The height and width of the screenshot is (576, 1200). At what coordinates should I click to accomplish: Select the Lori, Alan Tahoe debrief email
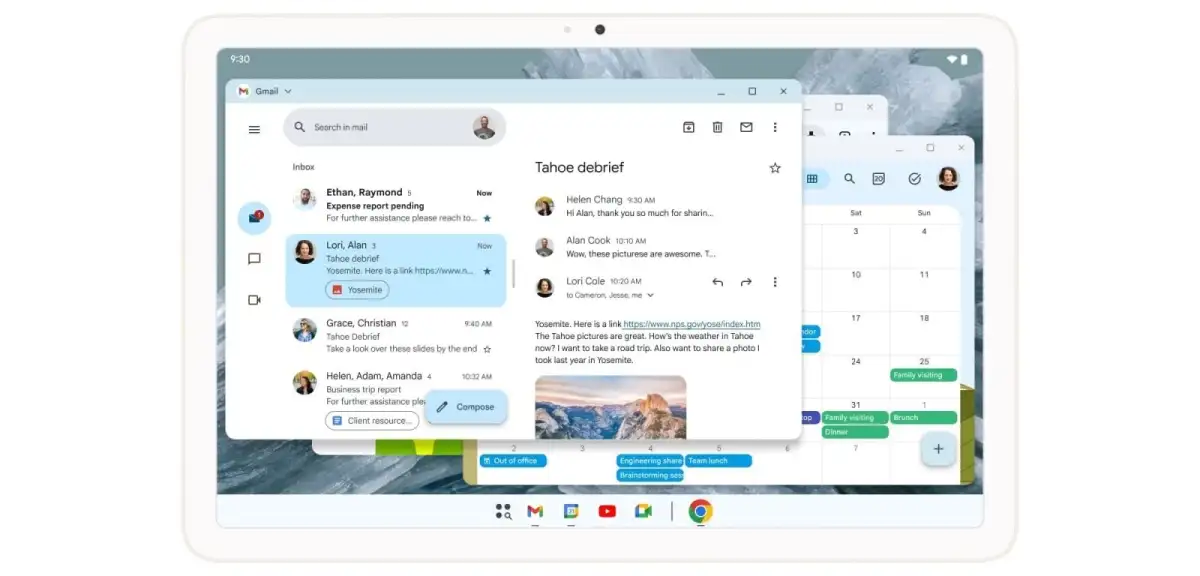coord(395,270)
